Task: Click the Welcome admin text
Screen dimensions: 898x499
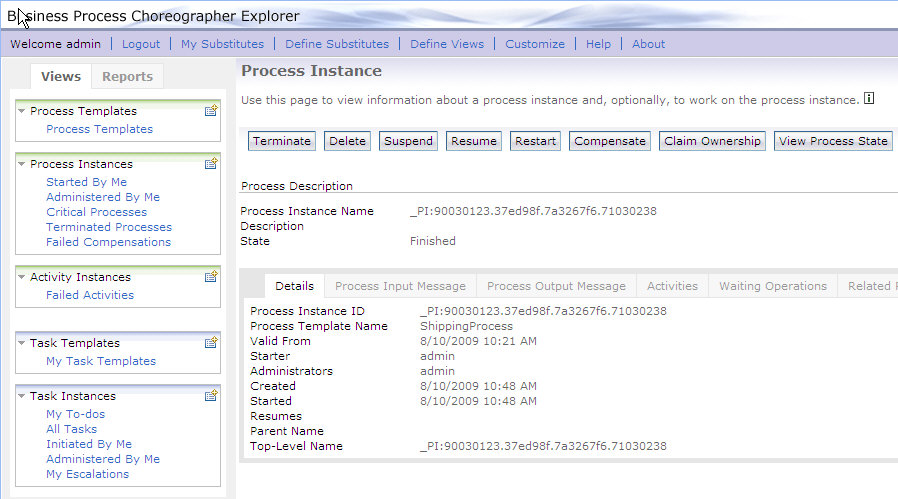Action: (x=56, y=44)
